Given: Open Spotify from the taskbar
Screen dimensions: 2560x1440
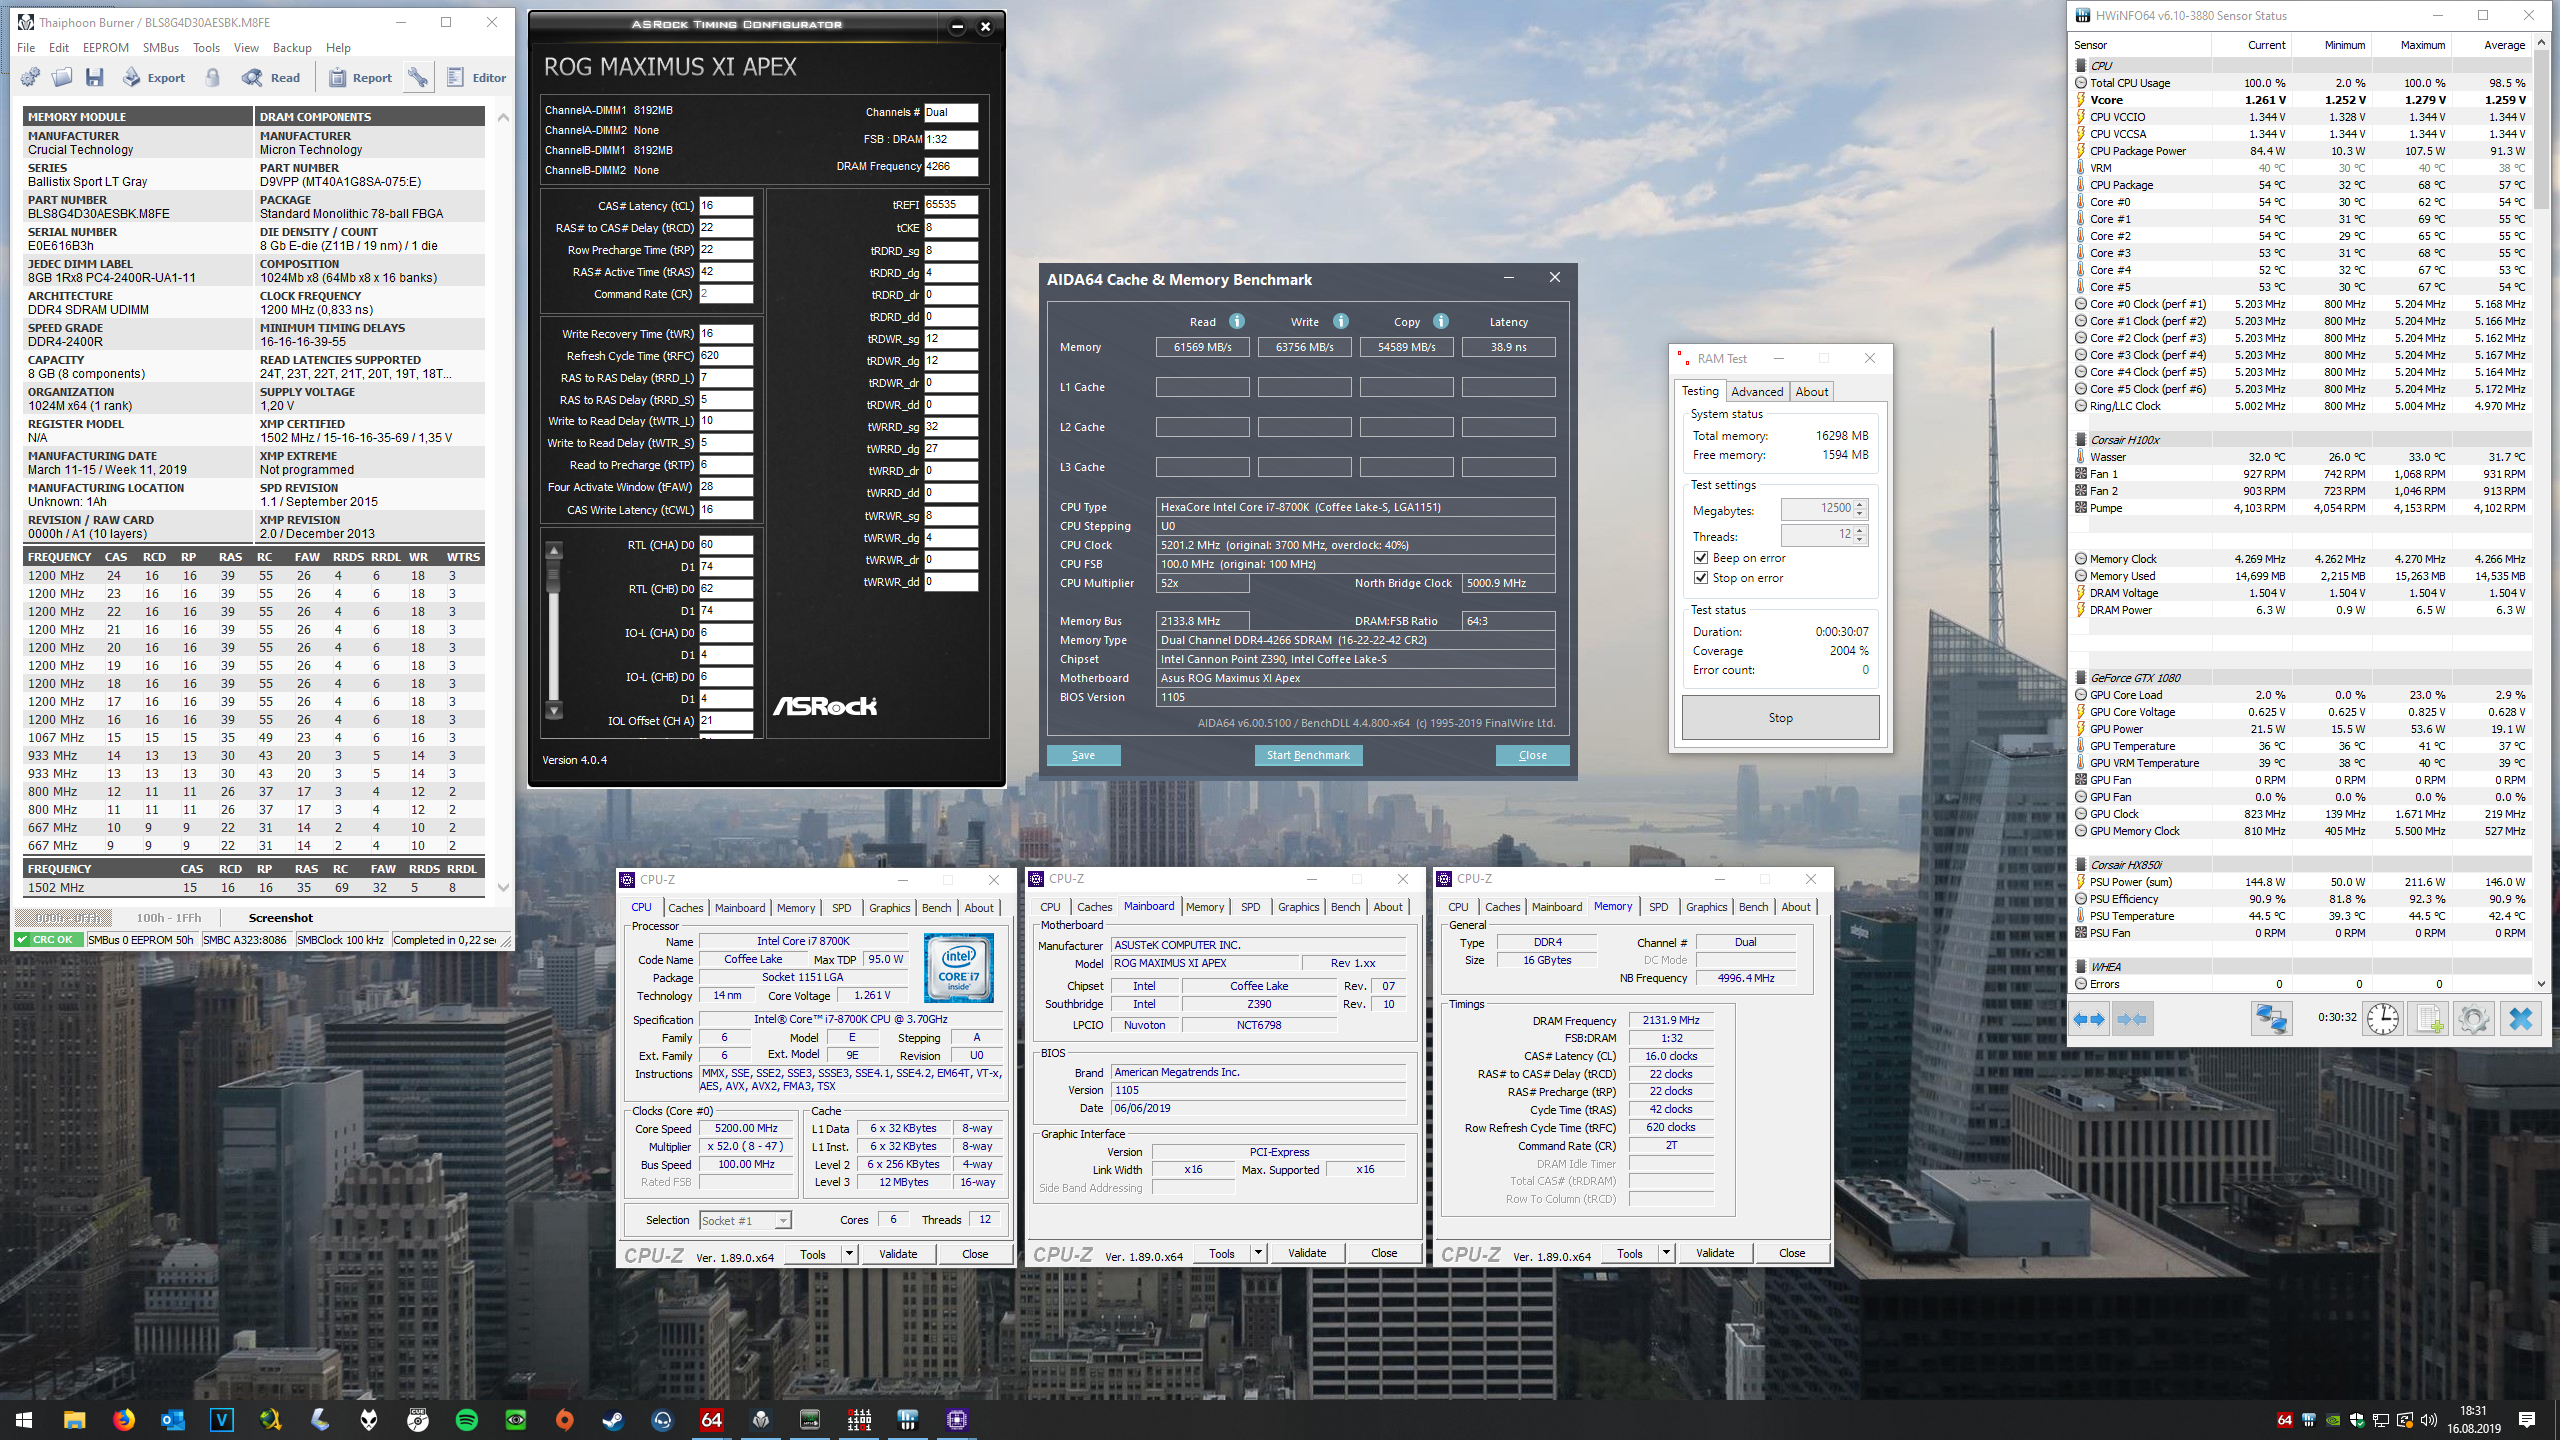Looking at the screenshot, I should click(466, 1419).
